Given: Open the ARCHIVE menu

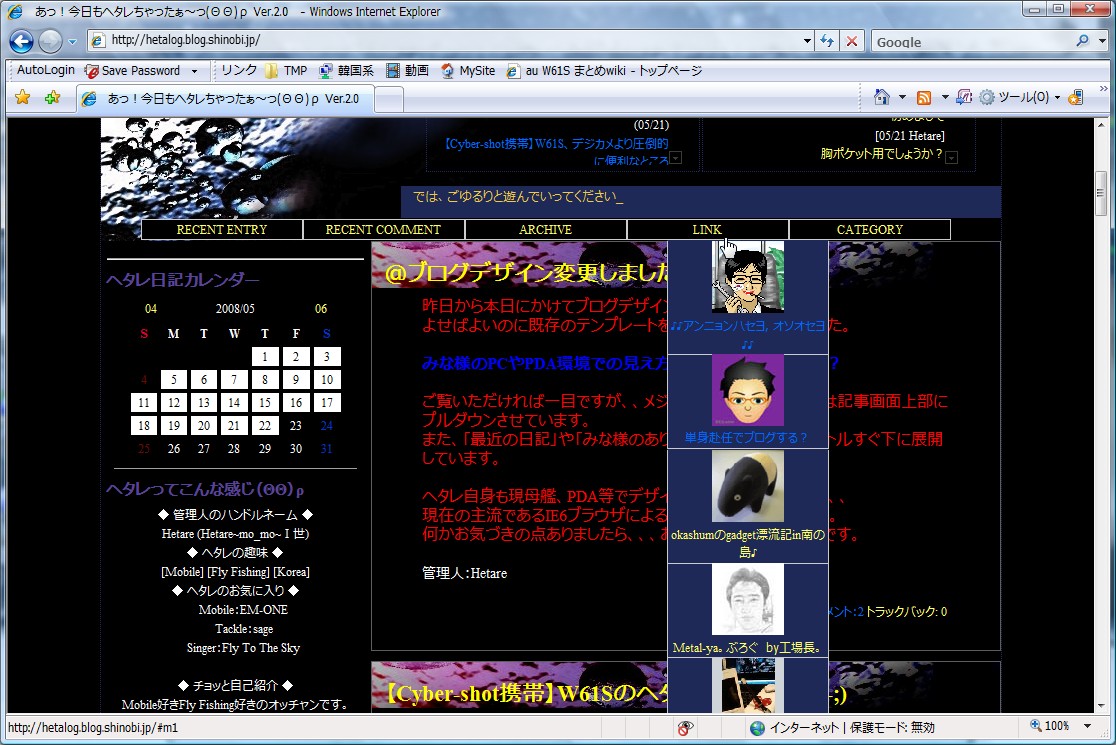Looking at the screenshot, I should 545,230.
